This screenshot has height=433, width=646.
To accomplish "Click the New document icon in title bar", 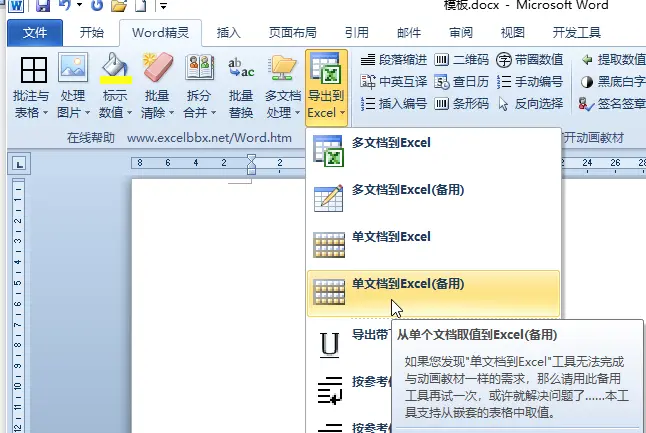I will (x=140, y=5).
